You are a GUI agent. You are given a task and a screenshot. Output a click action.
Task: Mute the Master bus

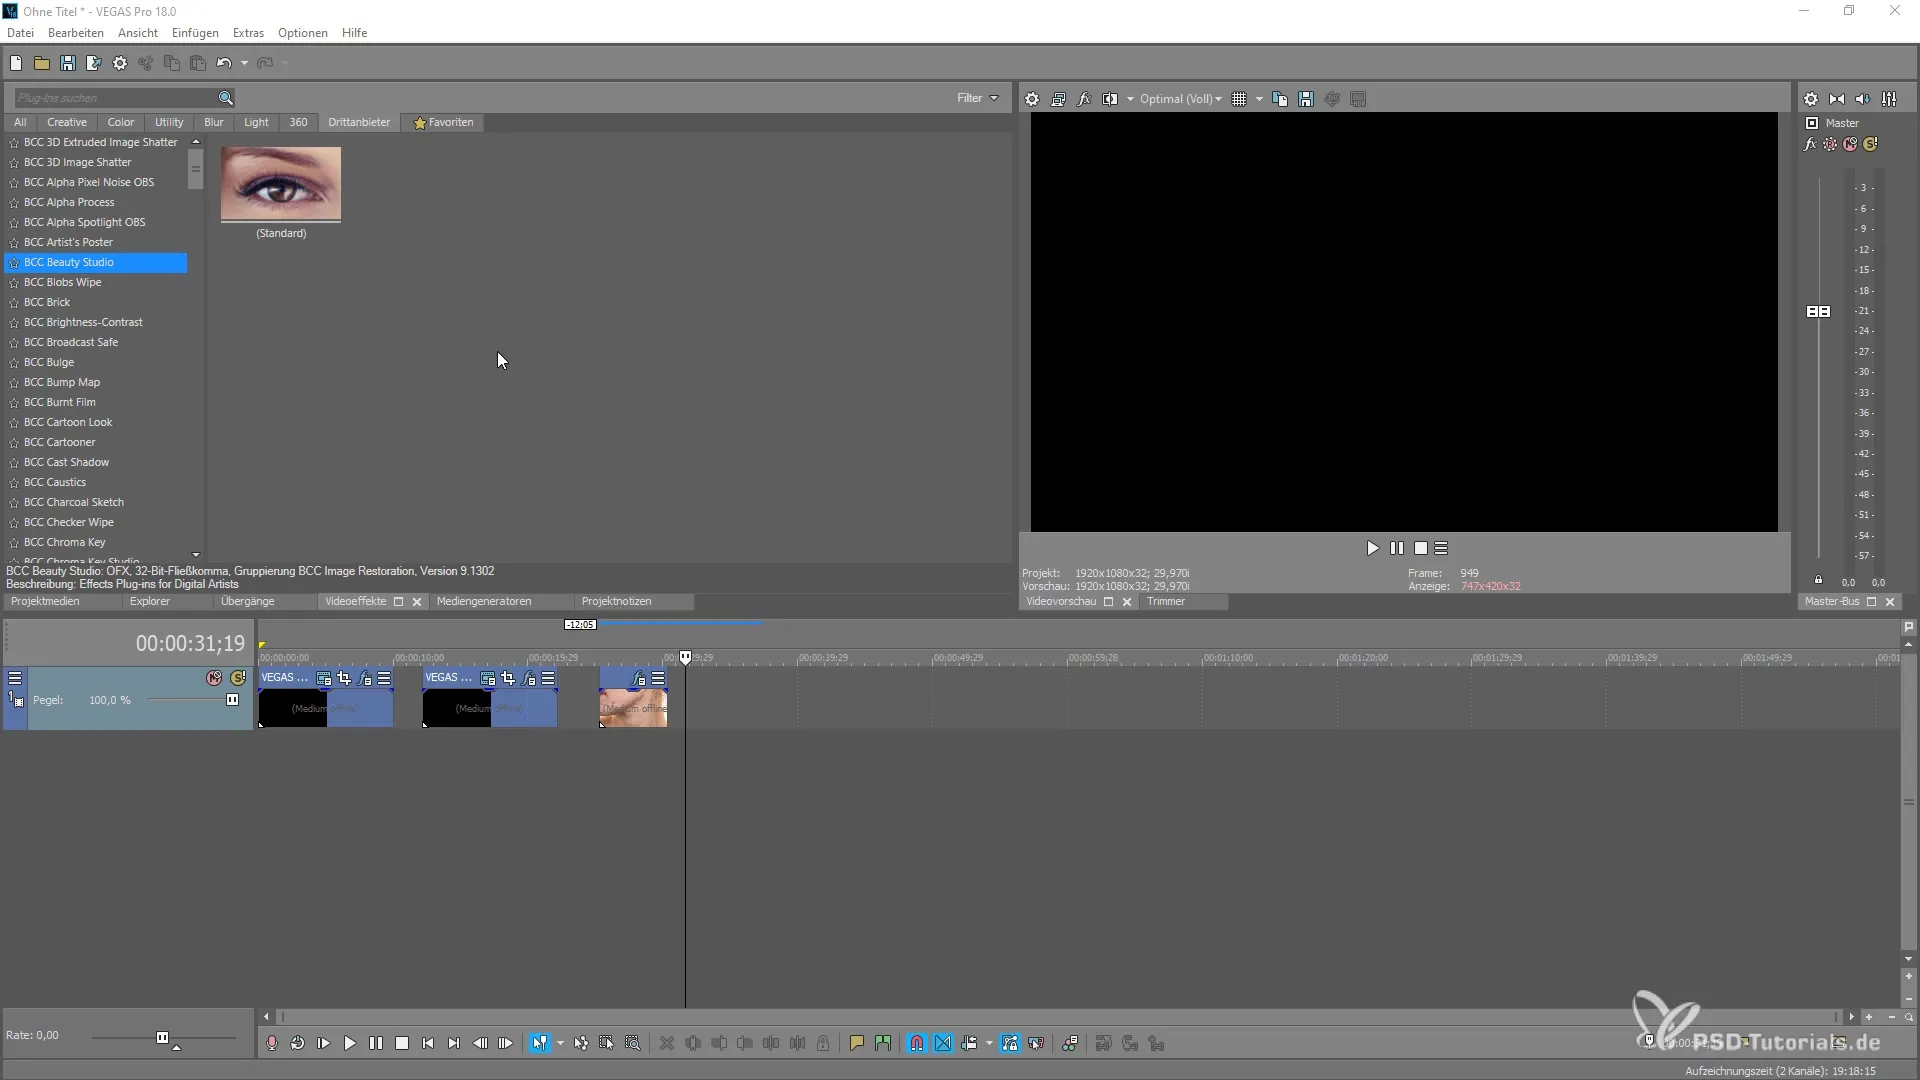(x=1850, y=144)
